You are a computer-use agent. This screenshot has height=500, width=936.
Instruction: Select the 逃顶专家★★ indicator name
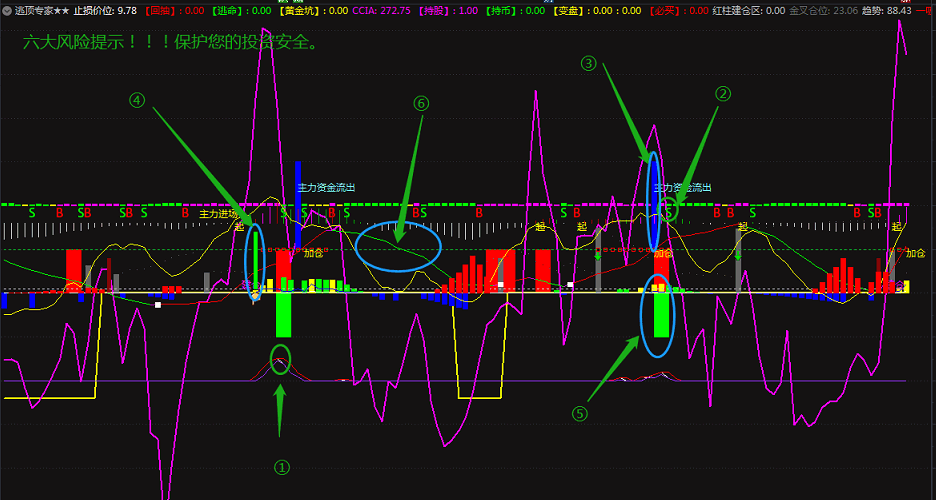pyautogui.click(x=41, y=11)
